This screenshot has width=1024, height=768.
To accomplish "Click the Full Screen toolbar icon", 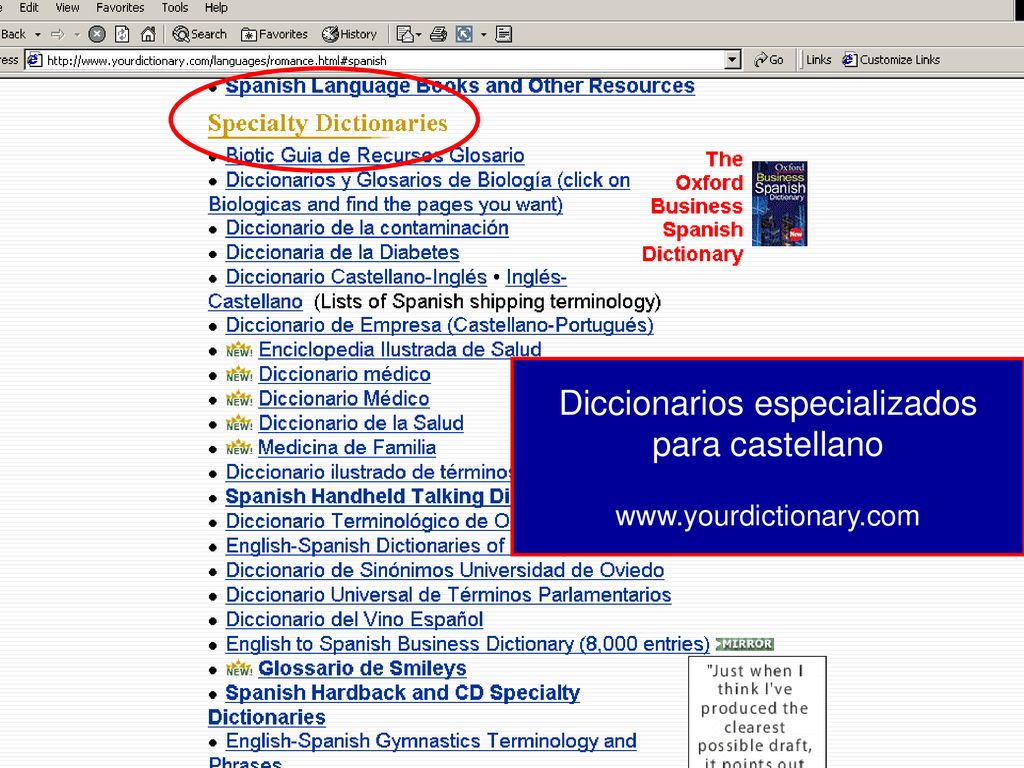I will 464,34.
